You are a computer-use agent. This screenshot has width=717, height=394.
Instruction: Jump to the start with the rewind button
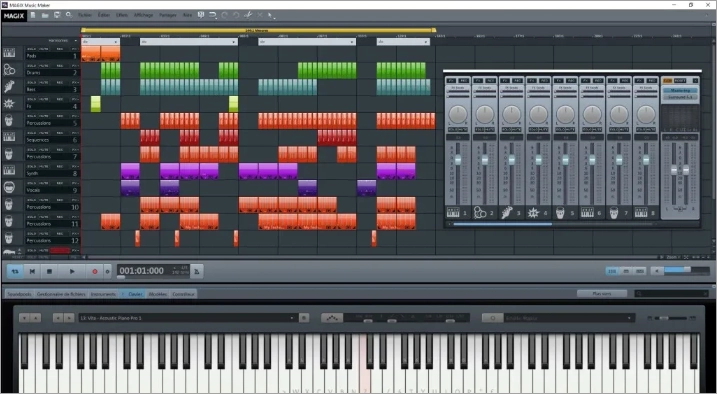[x=32, y=271]
